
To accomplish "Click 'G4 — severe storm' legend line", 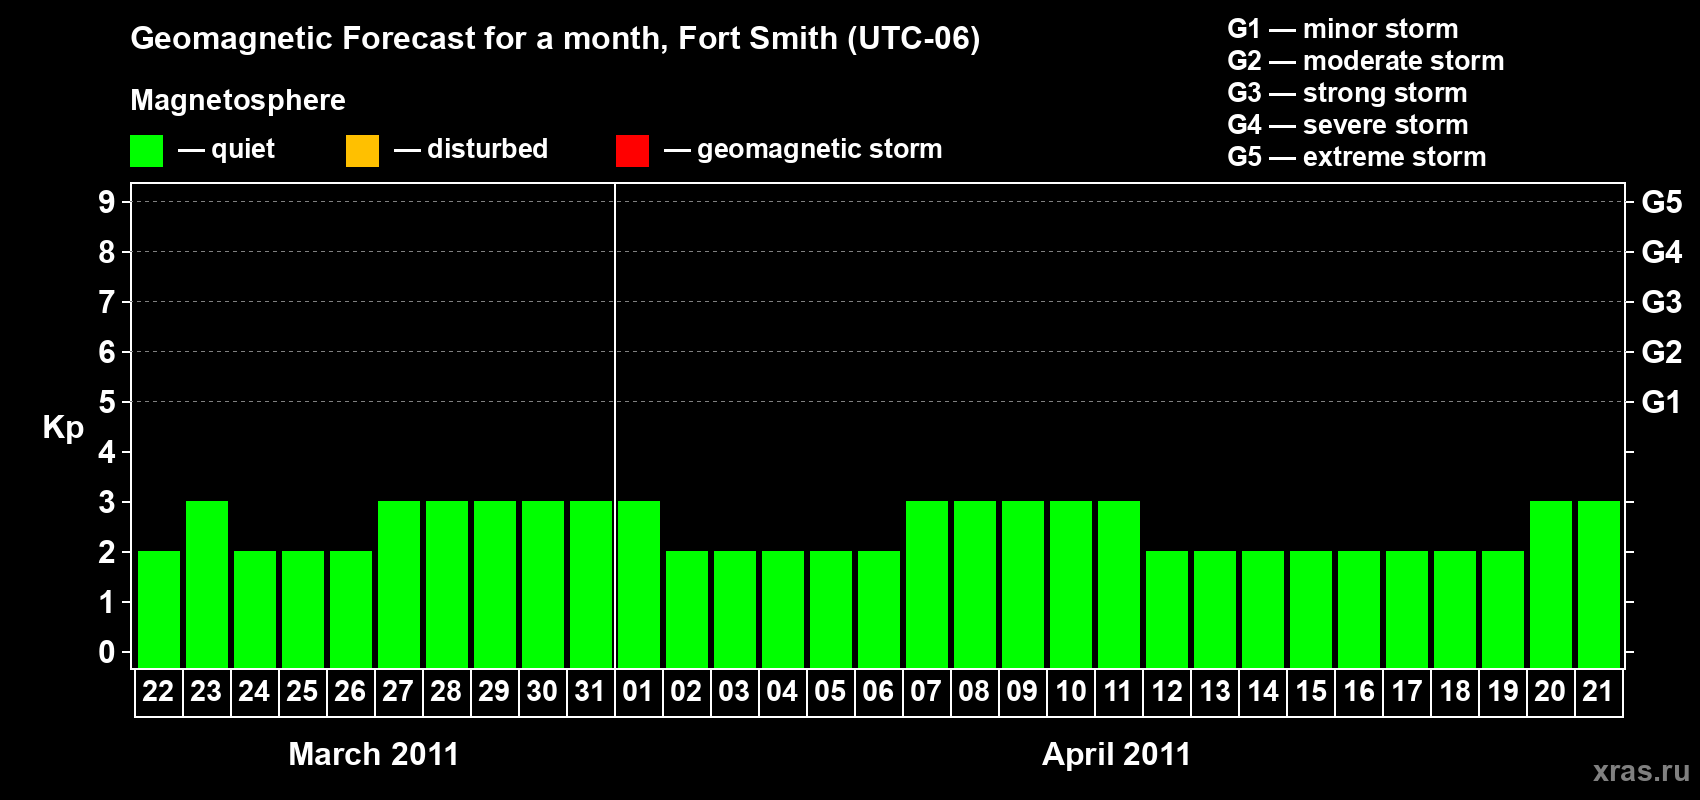I will (1348, 125).
